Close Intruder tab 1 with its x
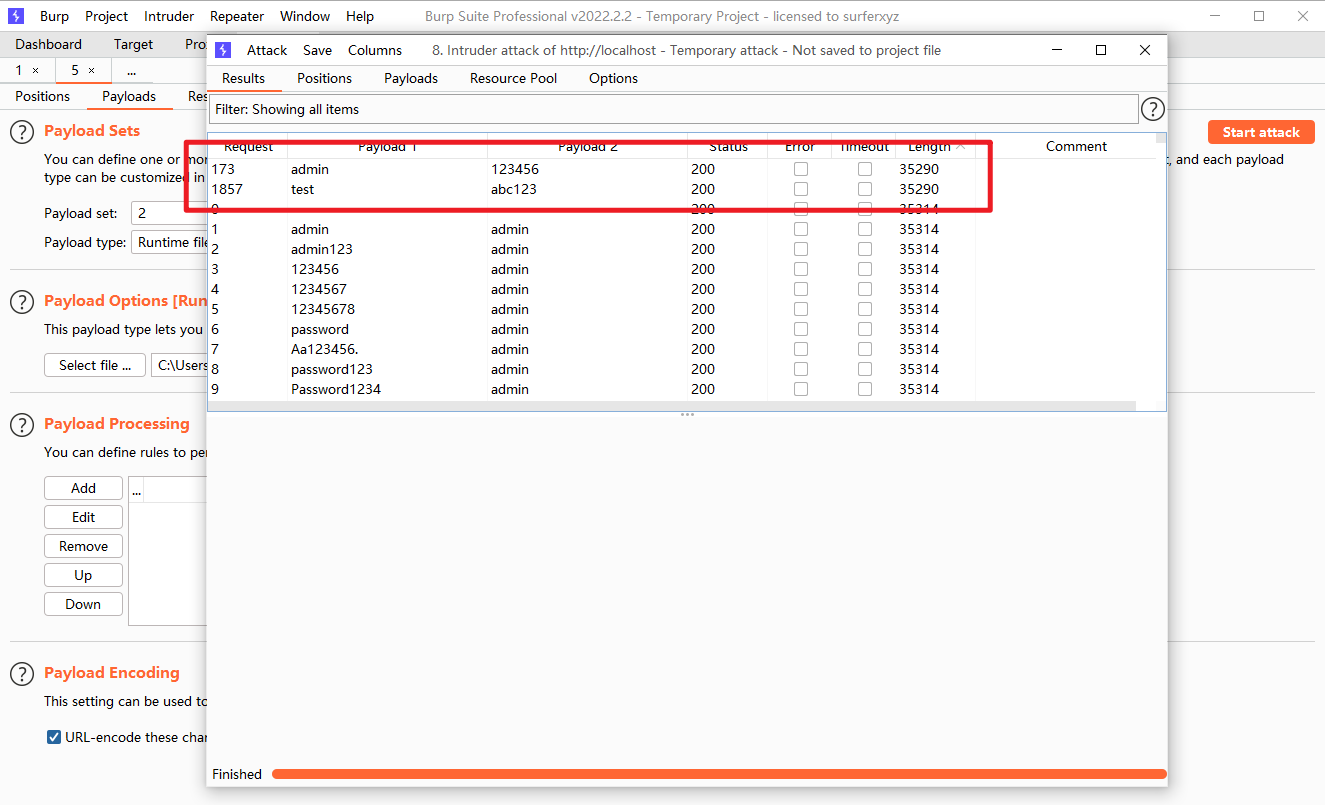The image size is (1325, 805). point(36,71)
